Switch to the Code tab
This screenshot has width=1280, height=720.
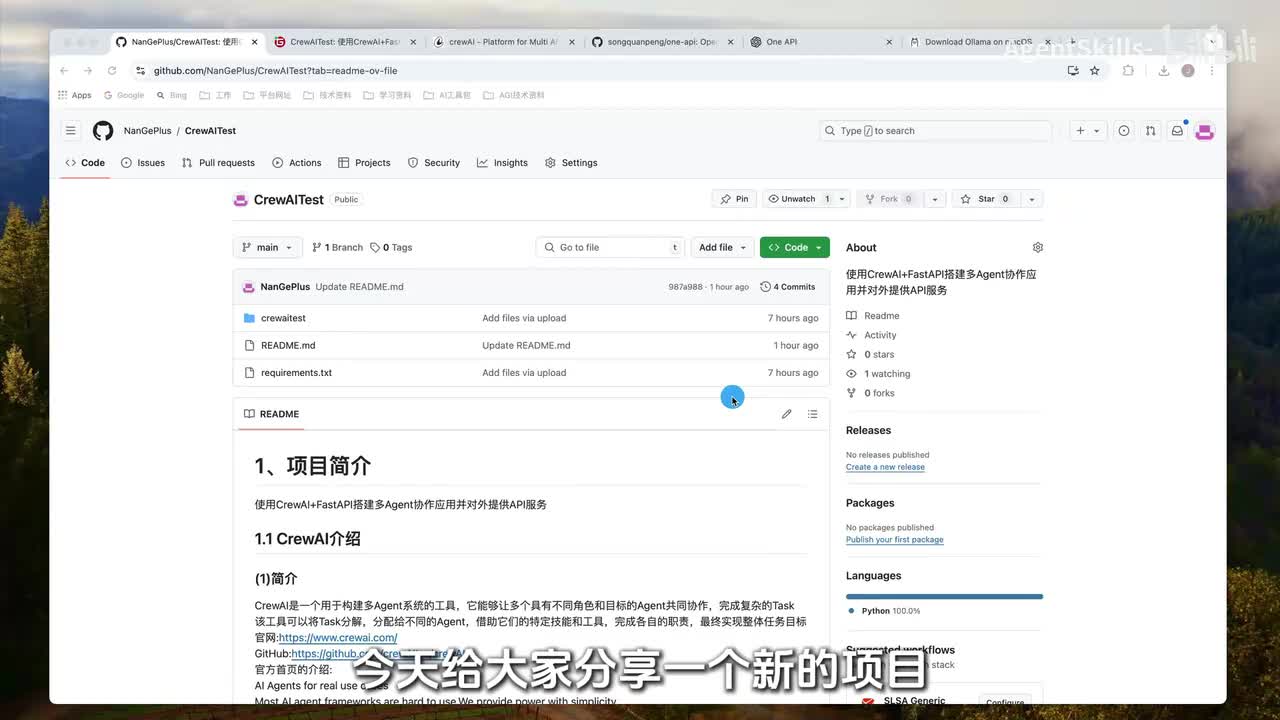pyautogui.click(x=85, y=163)
